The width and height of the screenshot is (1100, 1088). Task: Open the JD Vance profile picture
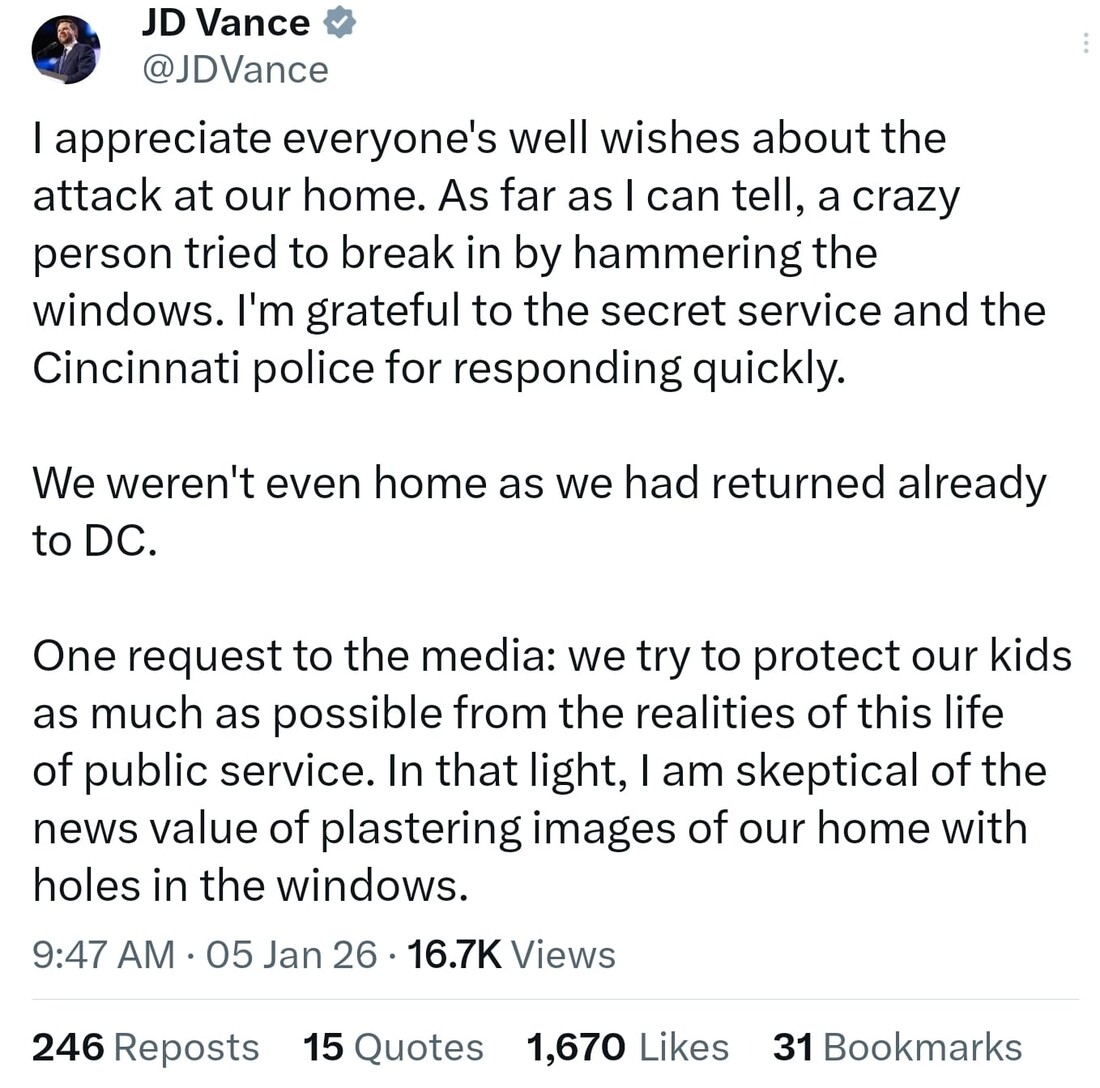(x=65, y=51)
